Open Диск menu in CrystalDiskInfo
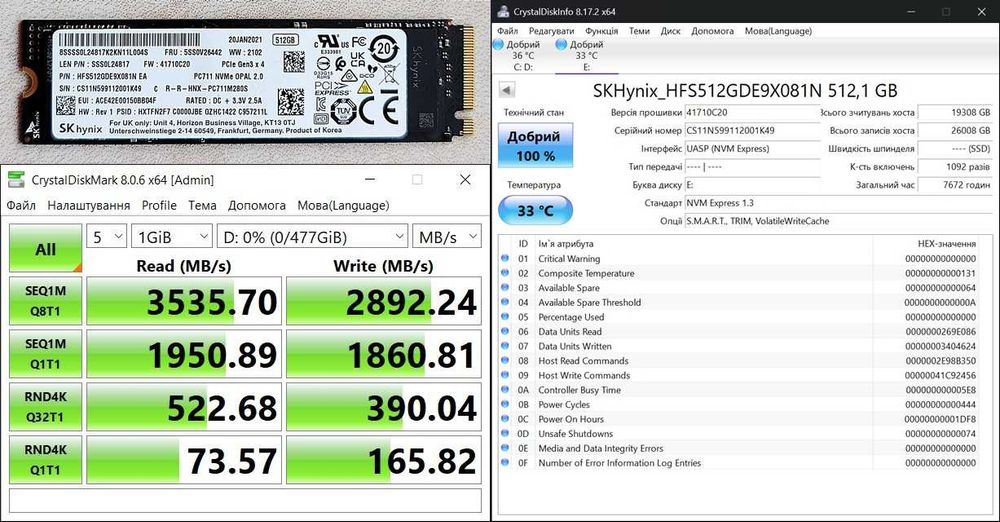This screenshot has height=522, width=1000. tap(670, 31)
